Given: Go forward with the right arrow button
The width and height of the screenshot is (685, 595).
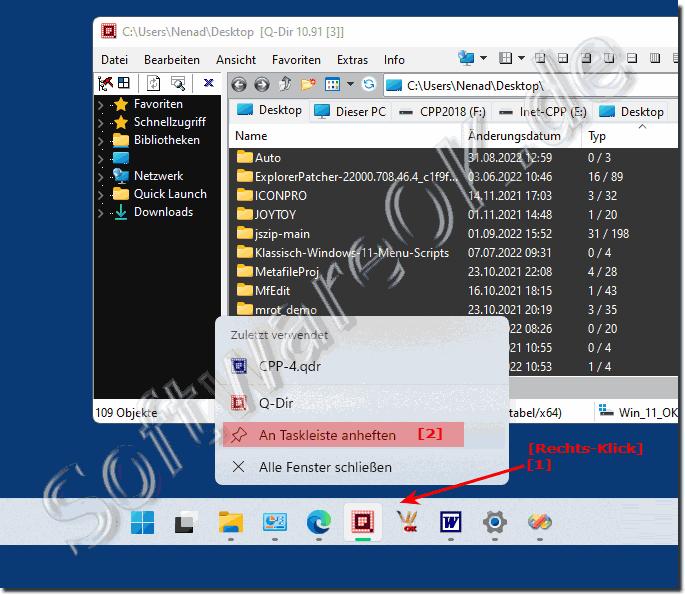Looking at the screenshot, I should pyautogui.click(x=262, y=84).
